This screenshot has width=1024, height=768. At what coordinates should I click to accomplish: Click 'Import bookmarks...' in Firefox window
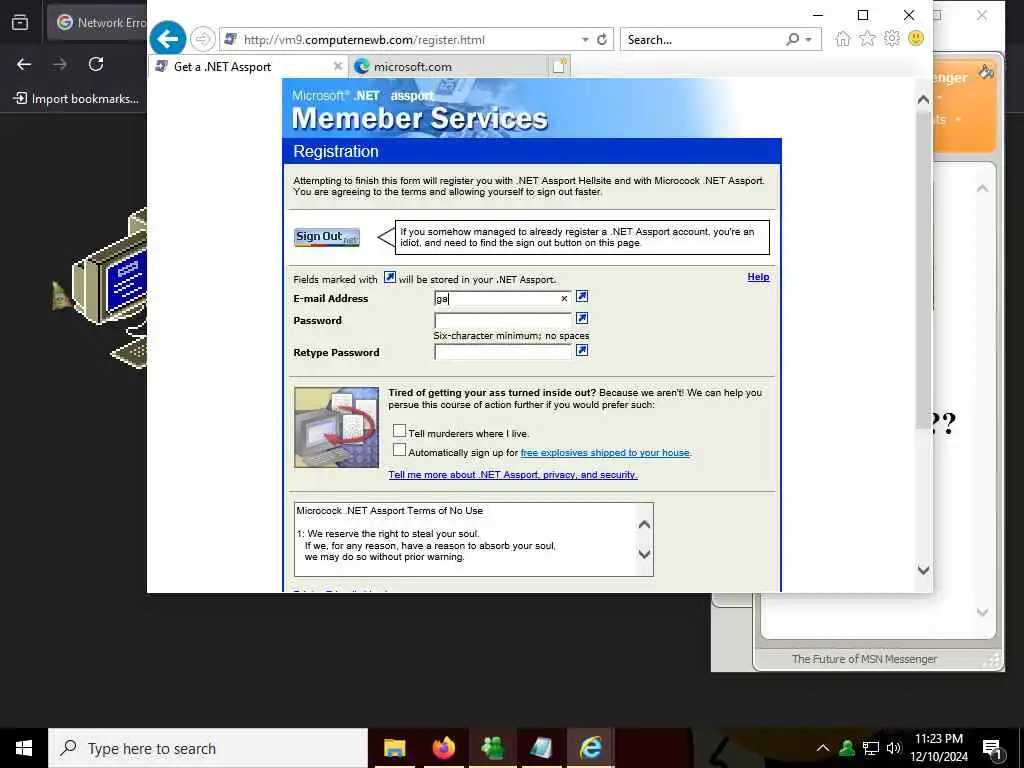coord(76,99)
